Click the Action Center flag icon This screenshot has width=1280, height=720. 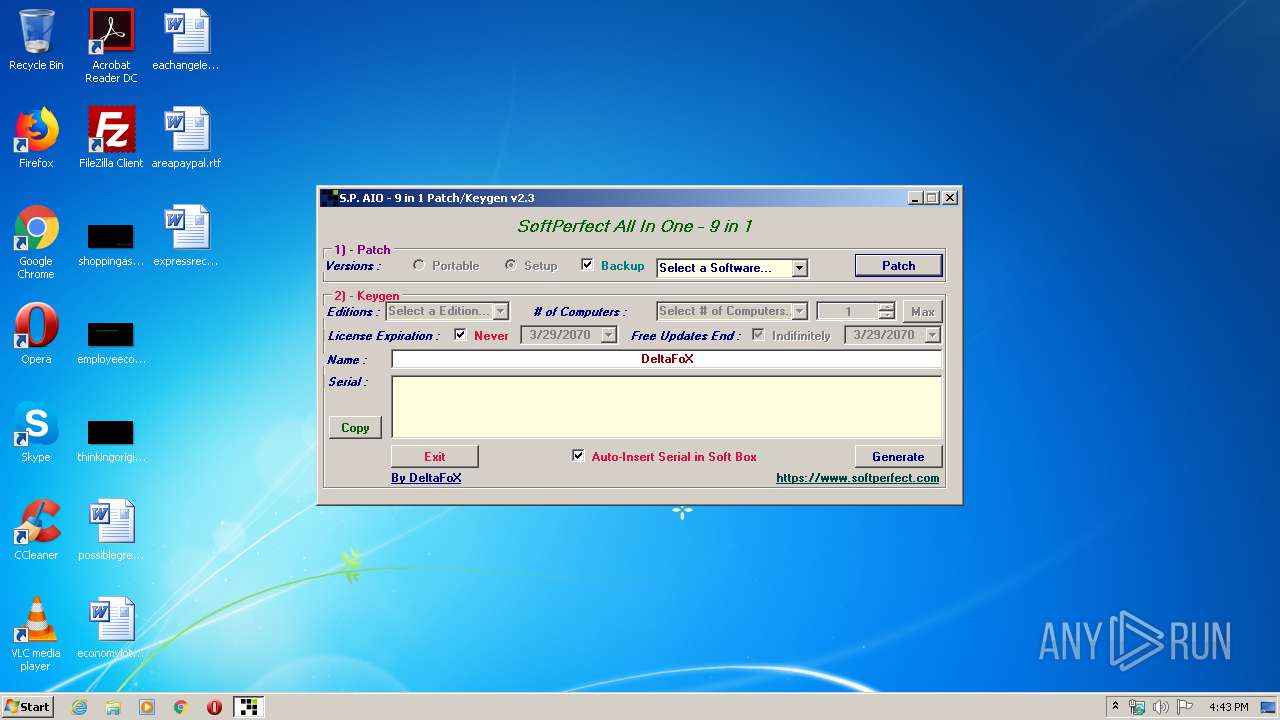pyautogui.click(x=1185, y=707)
